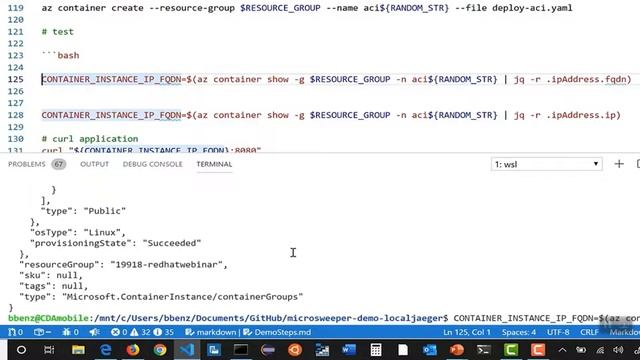Open the orange Camtasia recorder icon on taskbar
Screen dimensions: 640x360
click(538, 350)
